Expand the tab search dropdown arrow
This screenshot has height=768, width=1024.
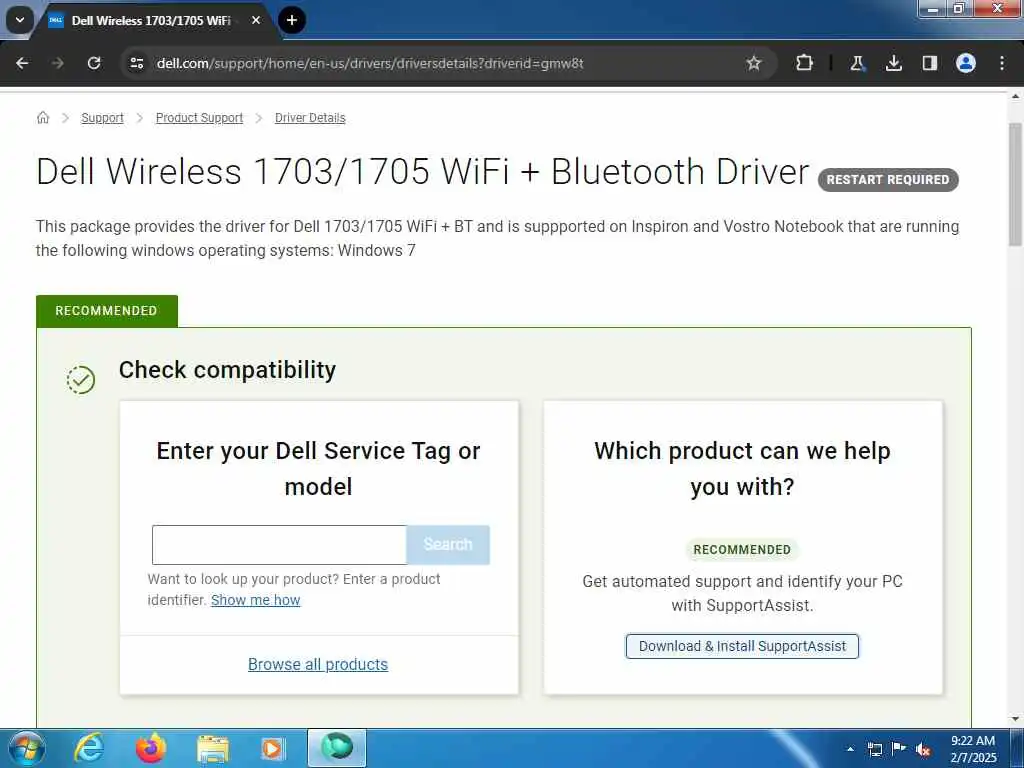(20, 20)
